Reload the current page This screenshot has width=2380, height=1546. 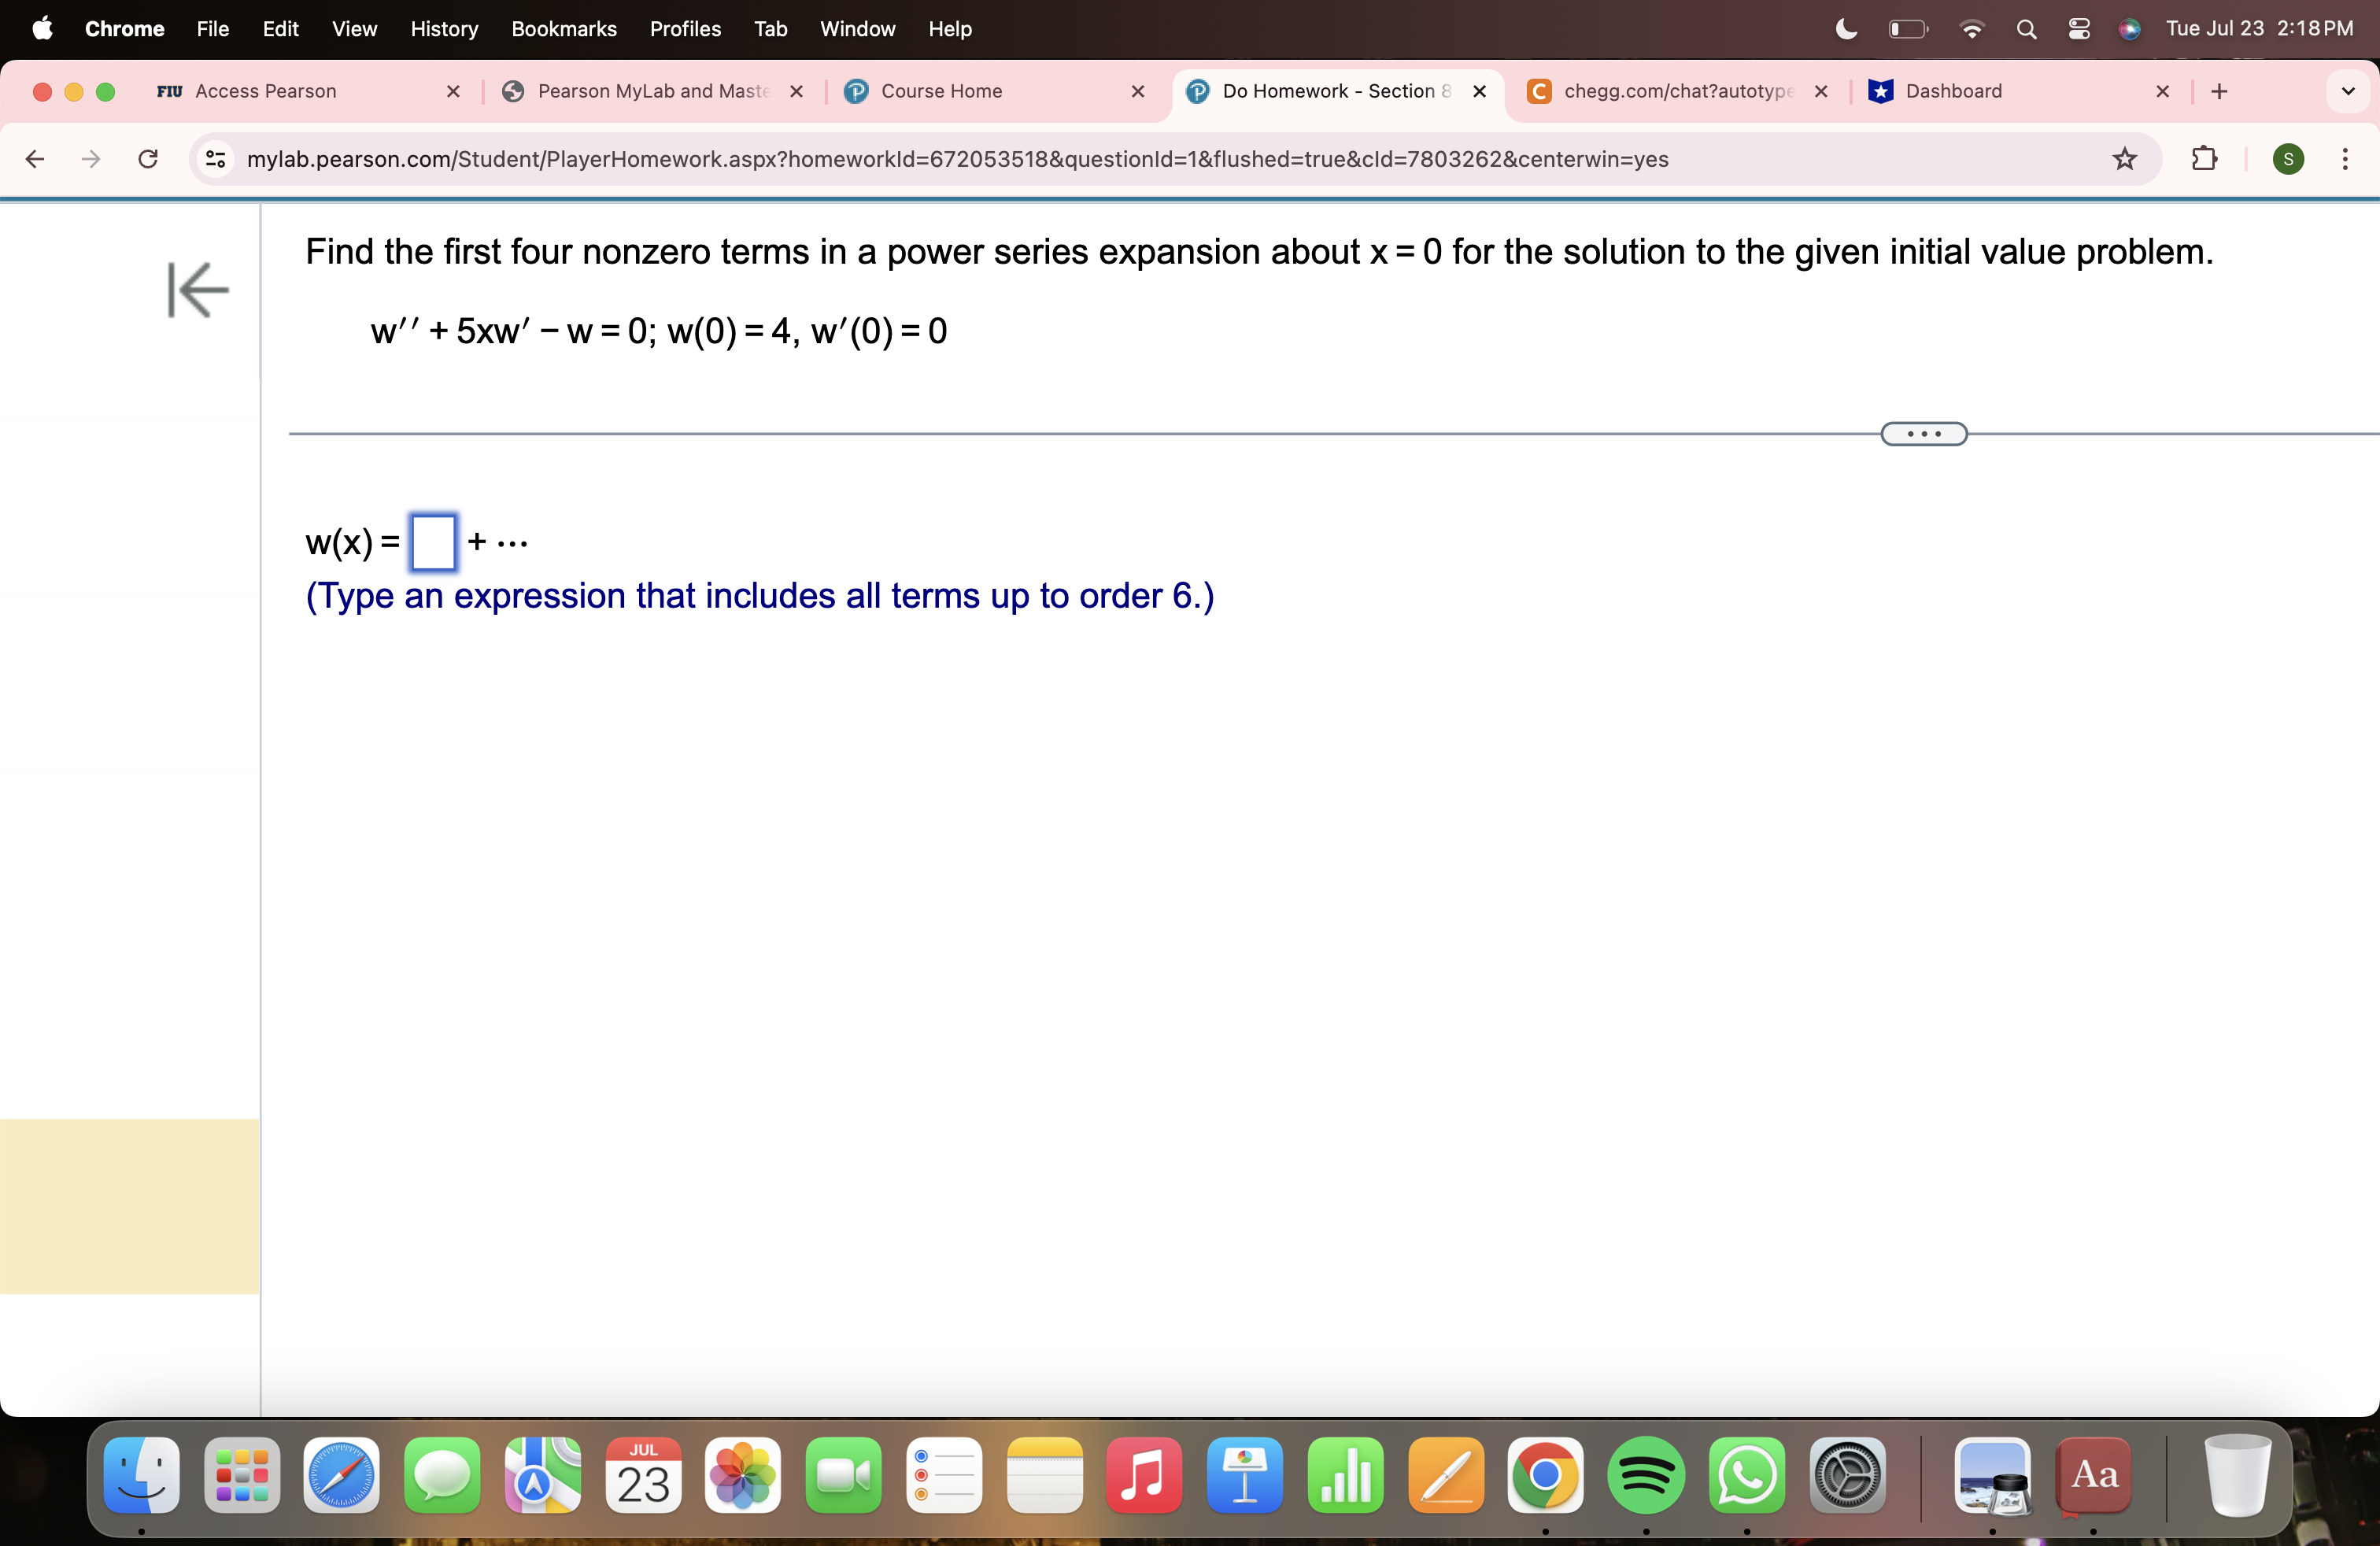tap(148, 159)
